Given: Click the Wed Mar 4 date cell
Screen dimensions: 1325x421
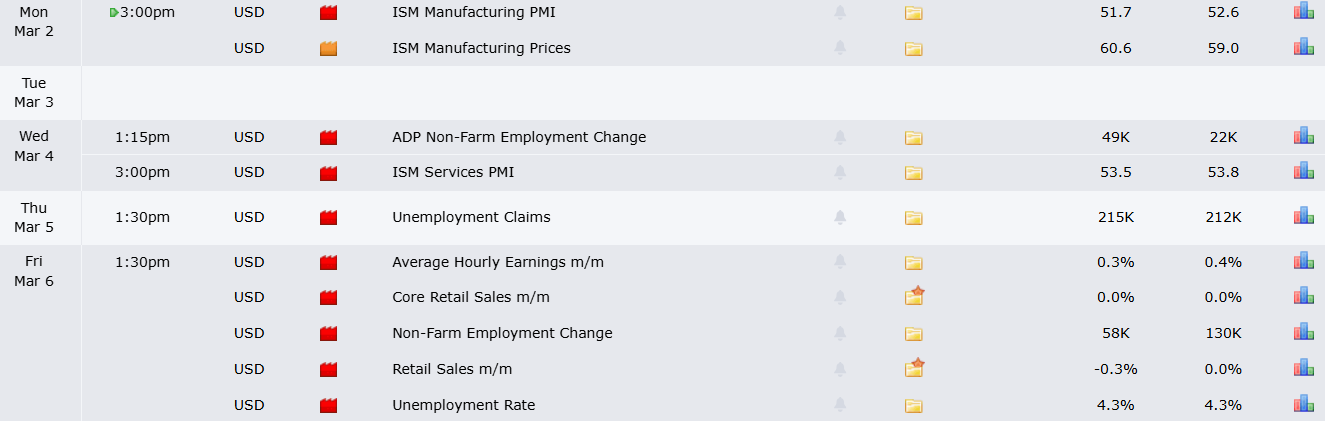Looking at the screenshot, I should click(x=34, y=146).
